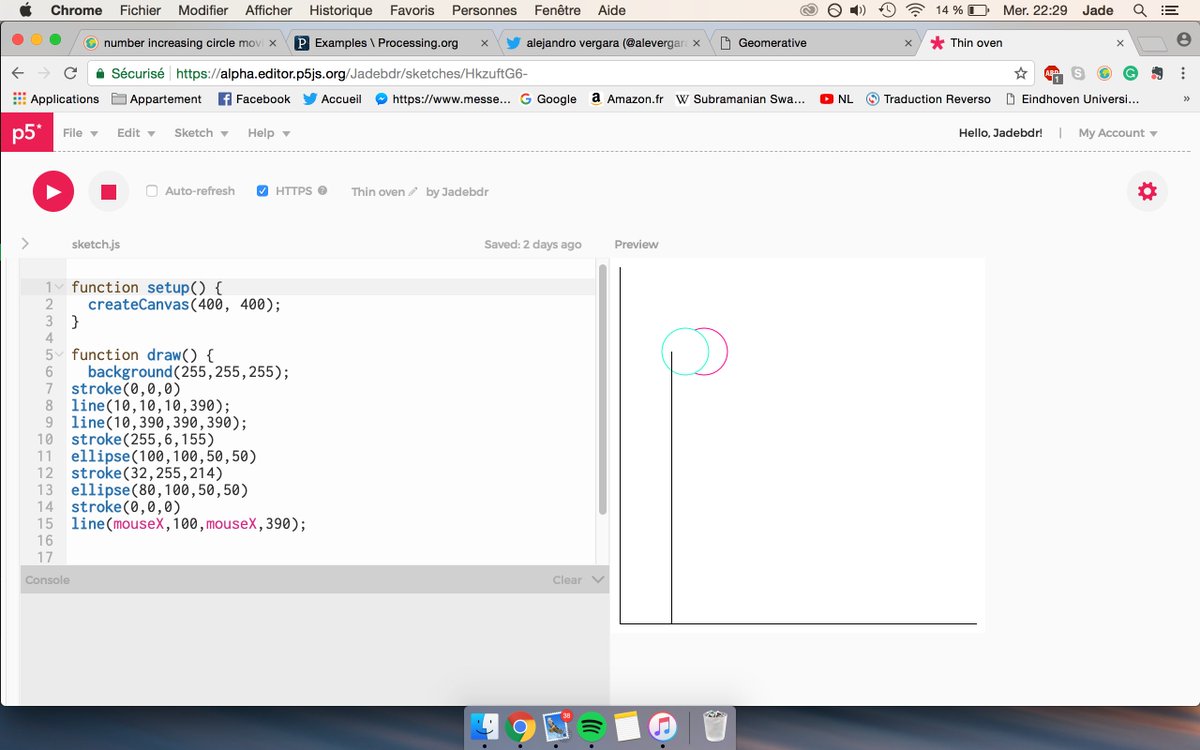Collapse the Console with its chevron
Viewport: 1200px width, 750px height.
[x=598, y=579]
